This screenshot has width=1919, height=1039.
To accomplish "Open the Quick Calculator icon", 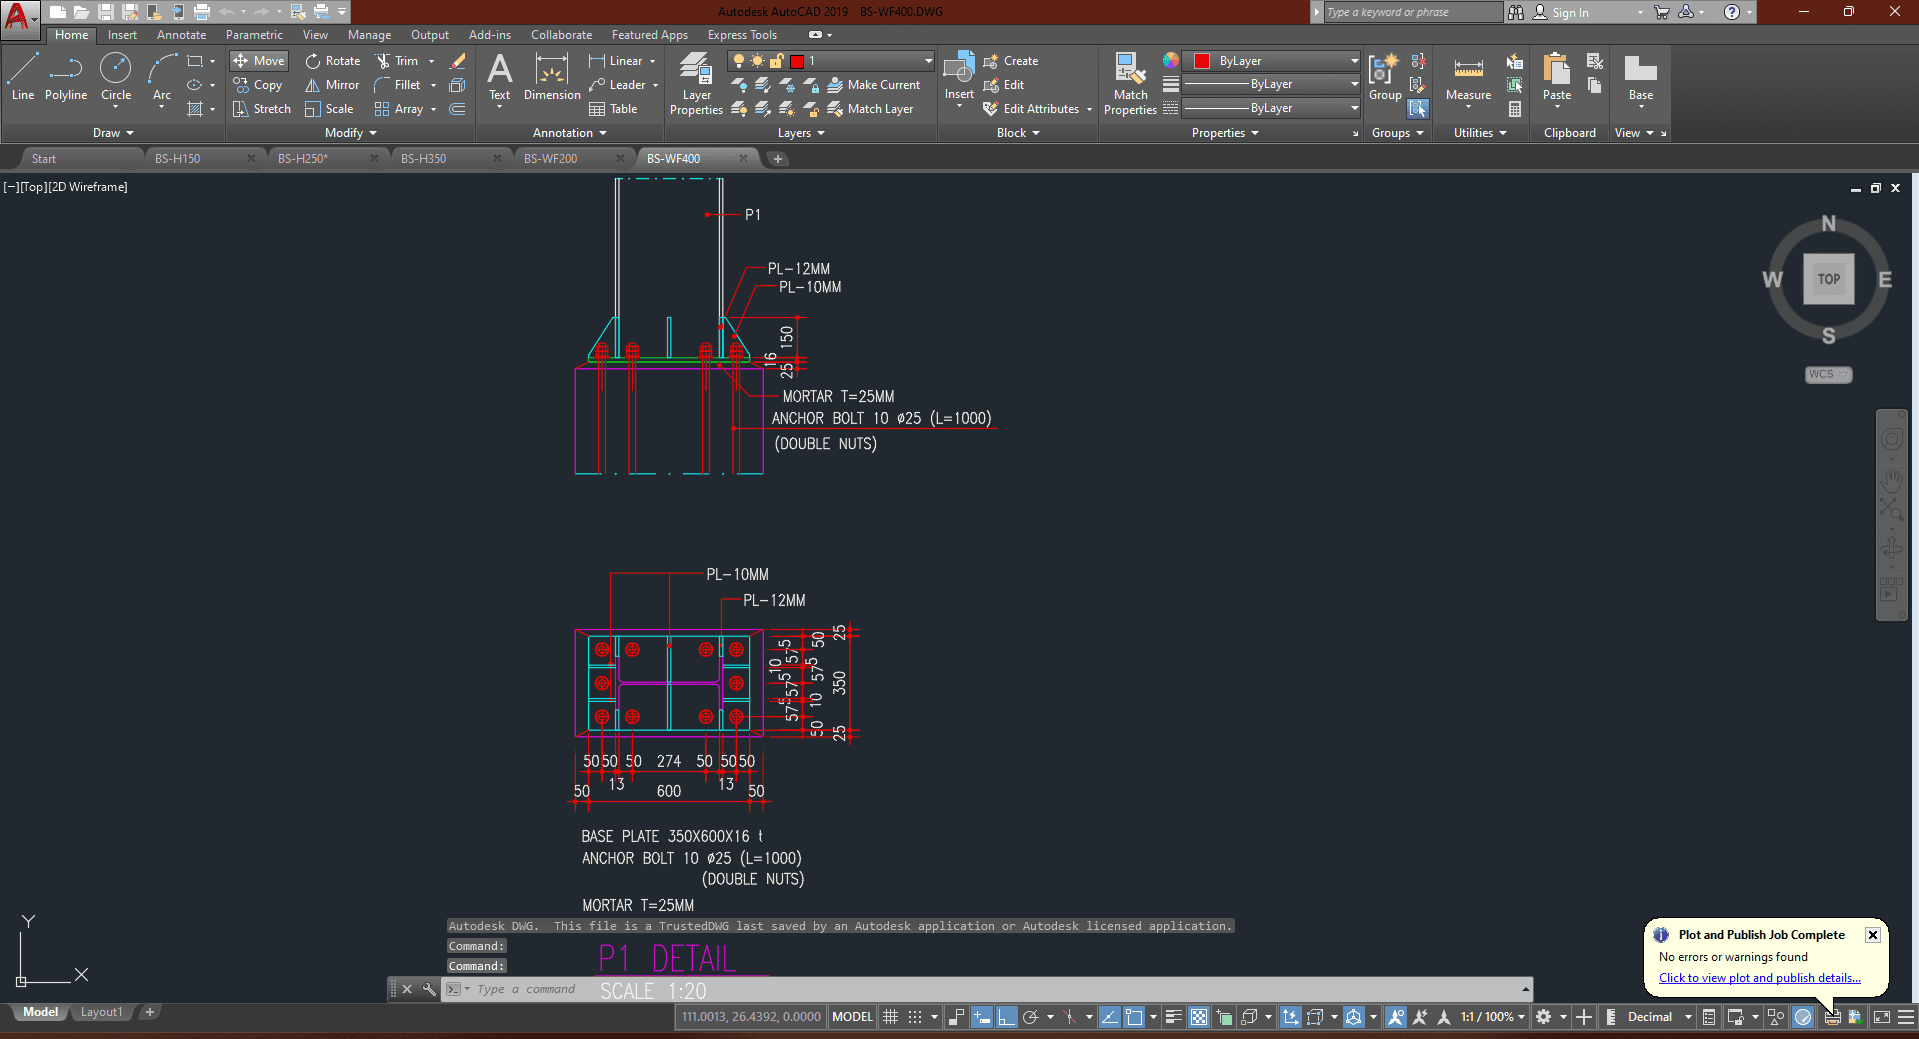I will [x=1515, y=109].
